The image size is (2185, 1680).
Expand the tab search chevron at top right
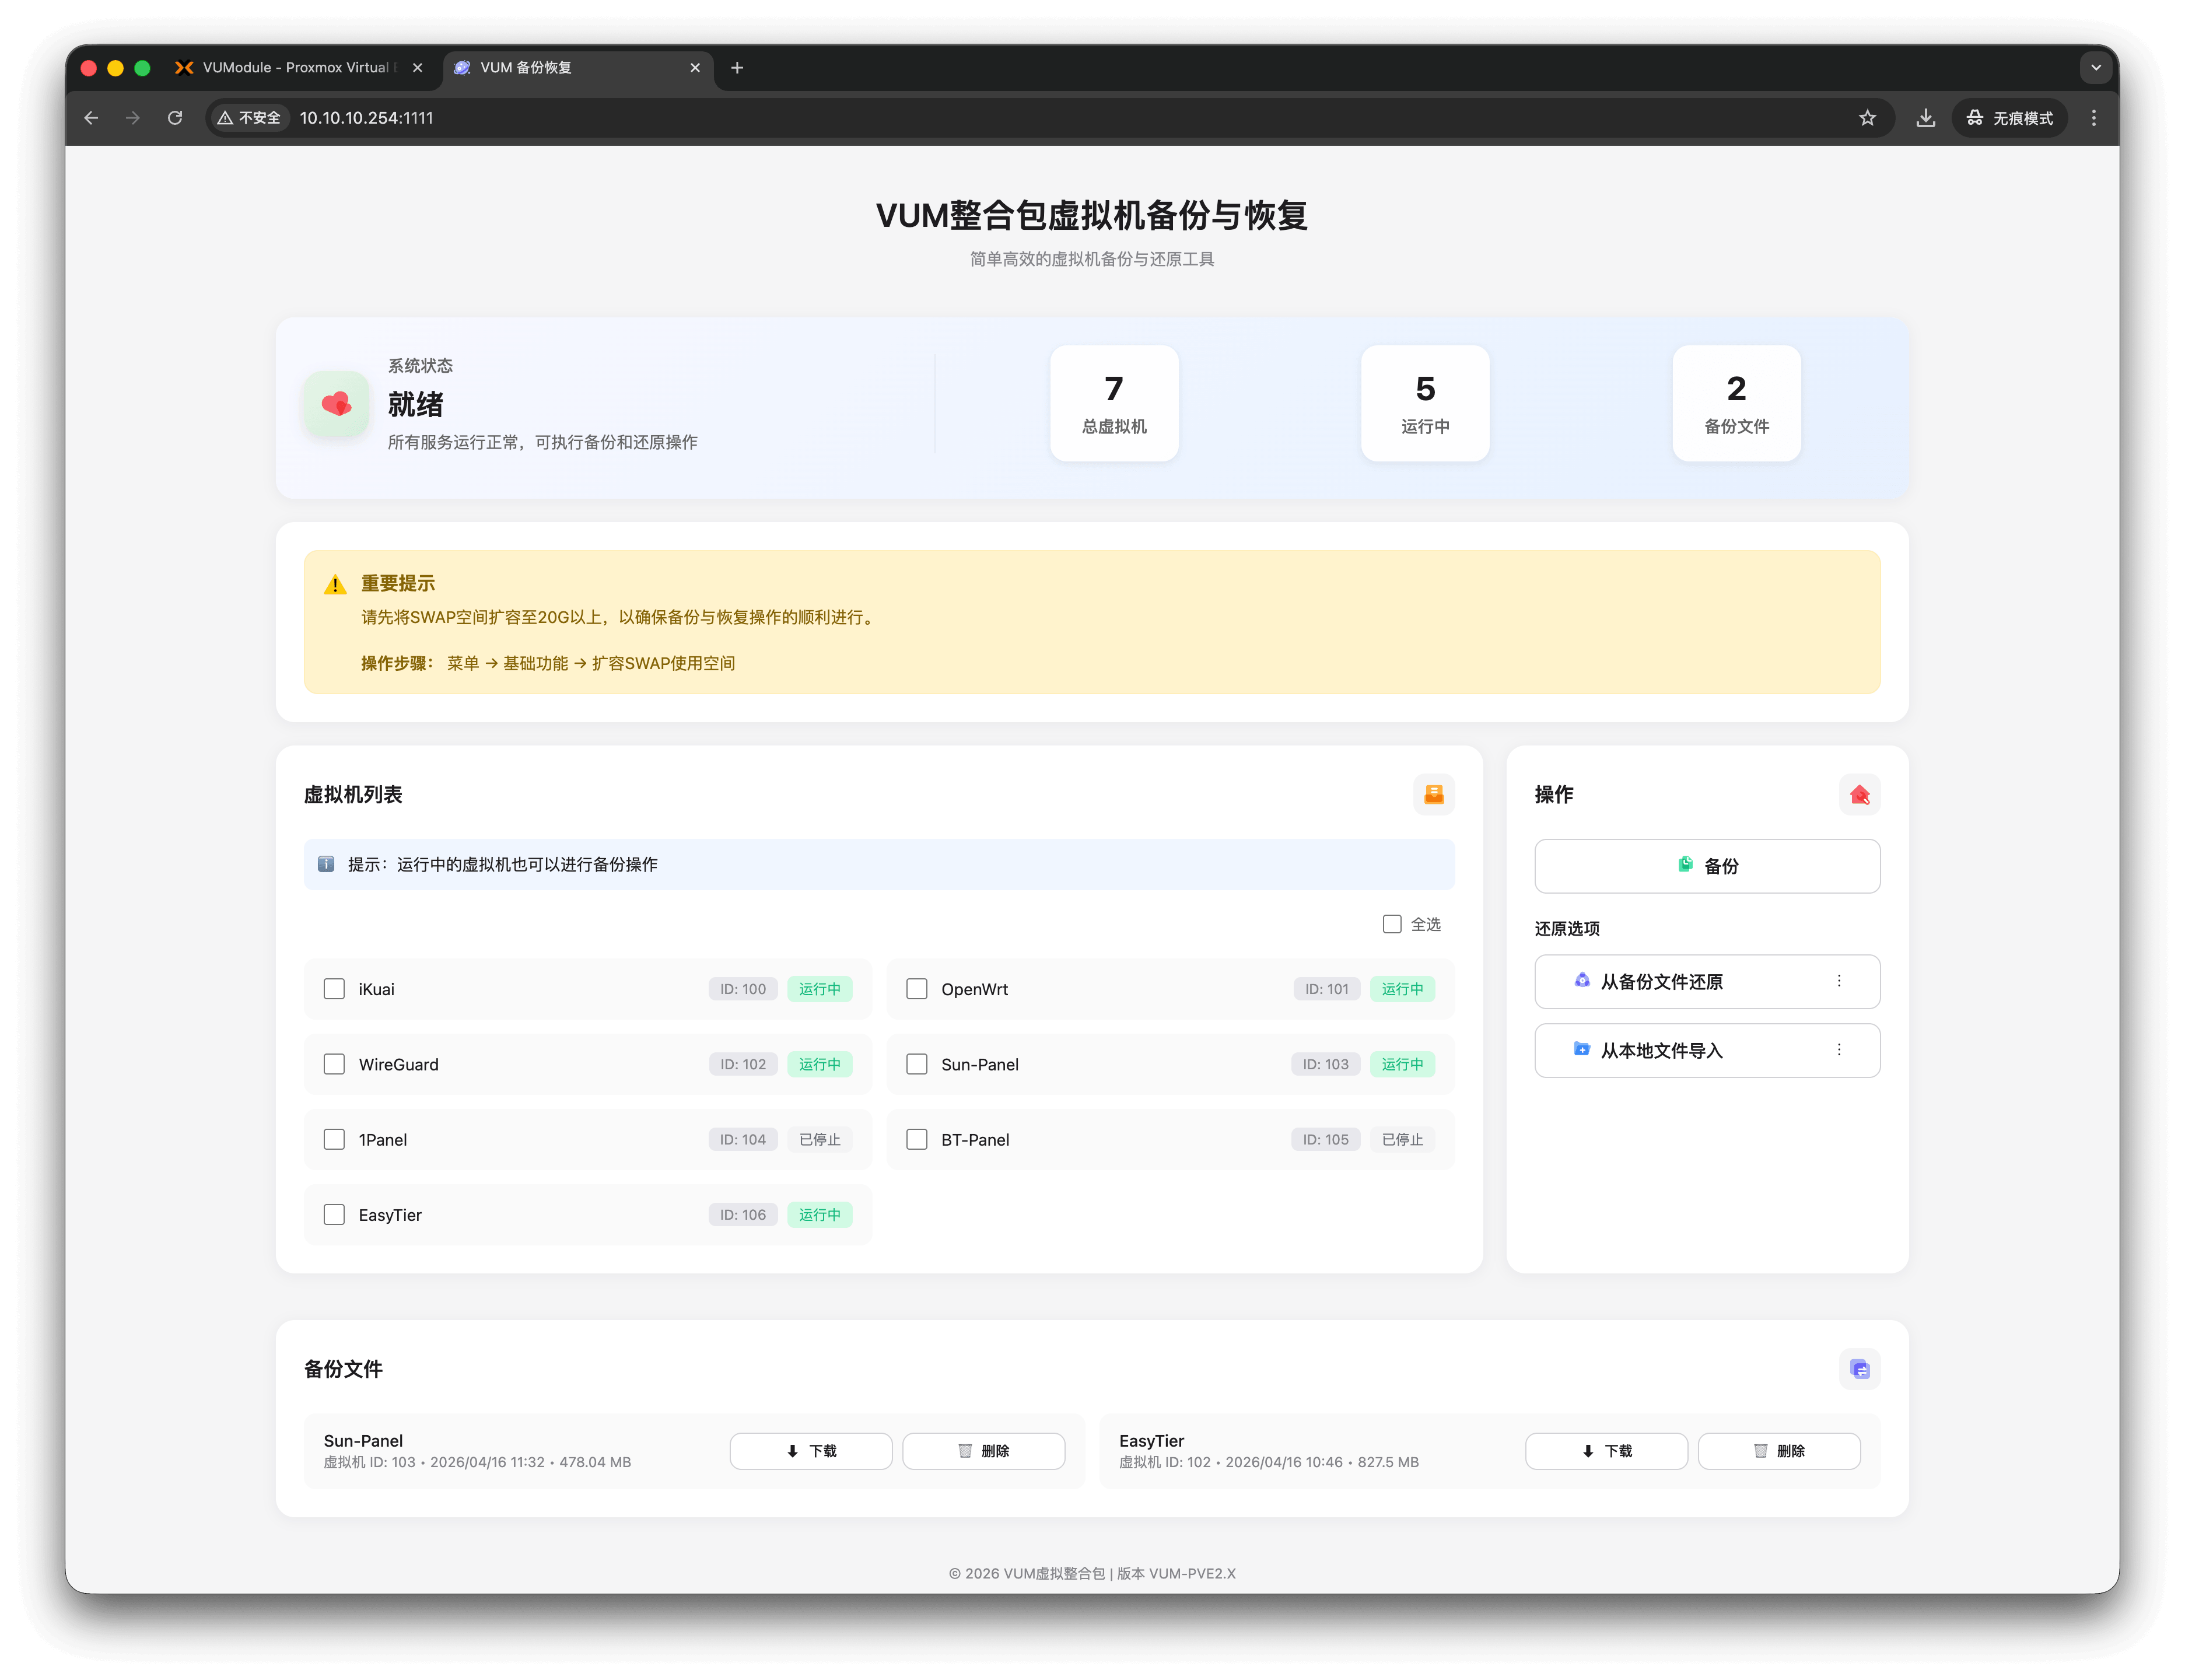point(2095,68)
